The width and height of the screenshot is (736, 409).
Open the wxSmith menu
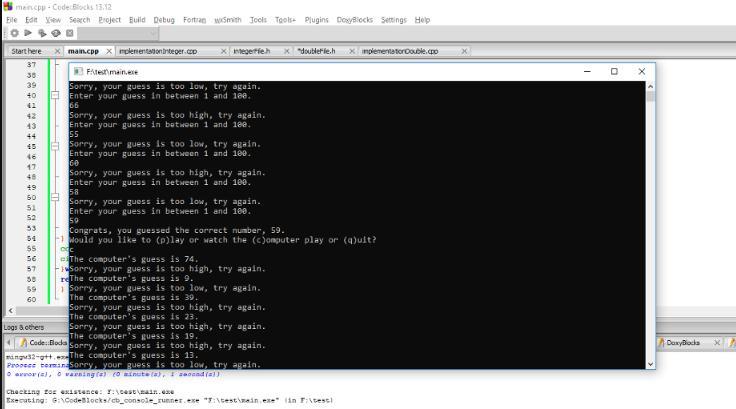click(228, 20)
